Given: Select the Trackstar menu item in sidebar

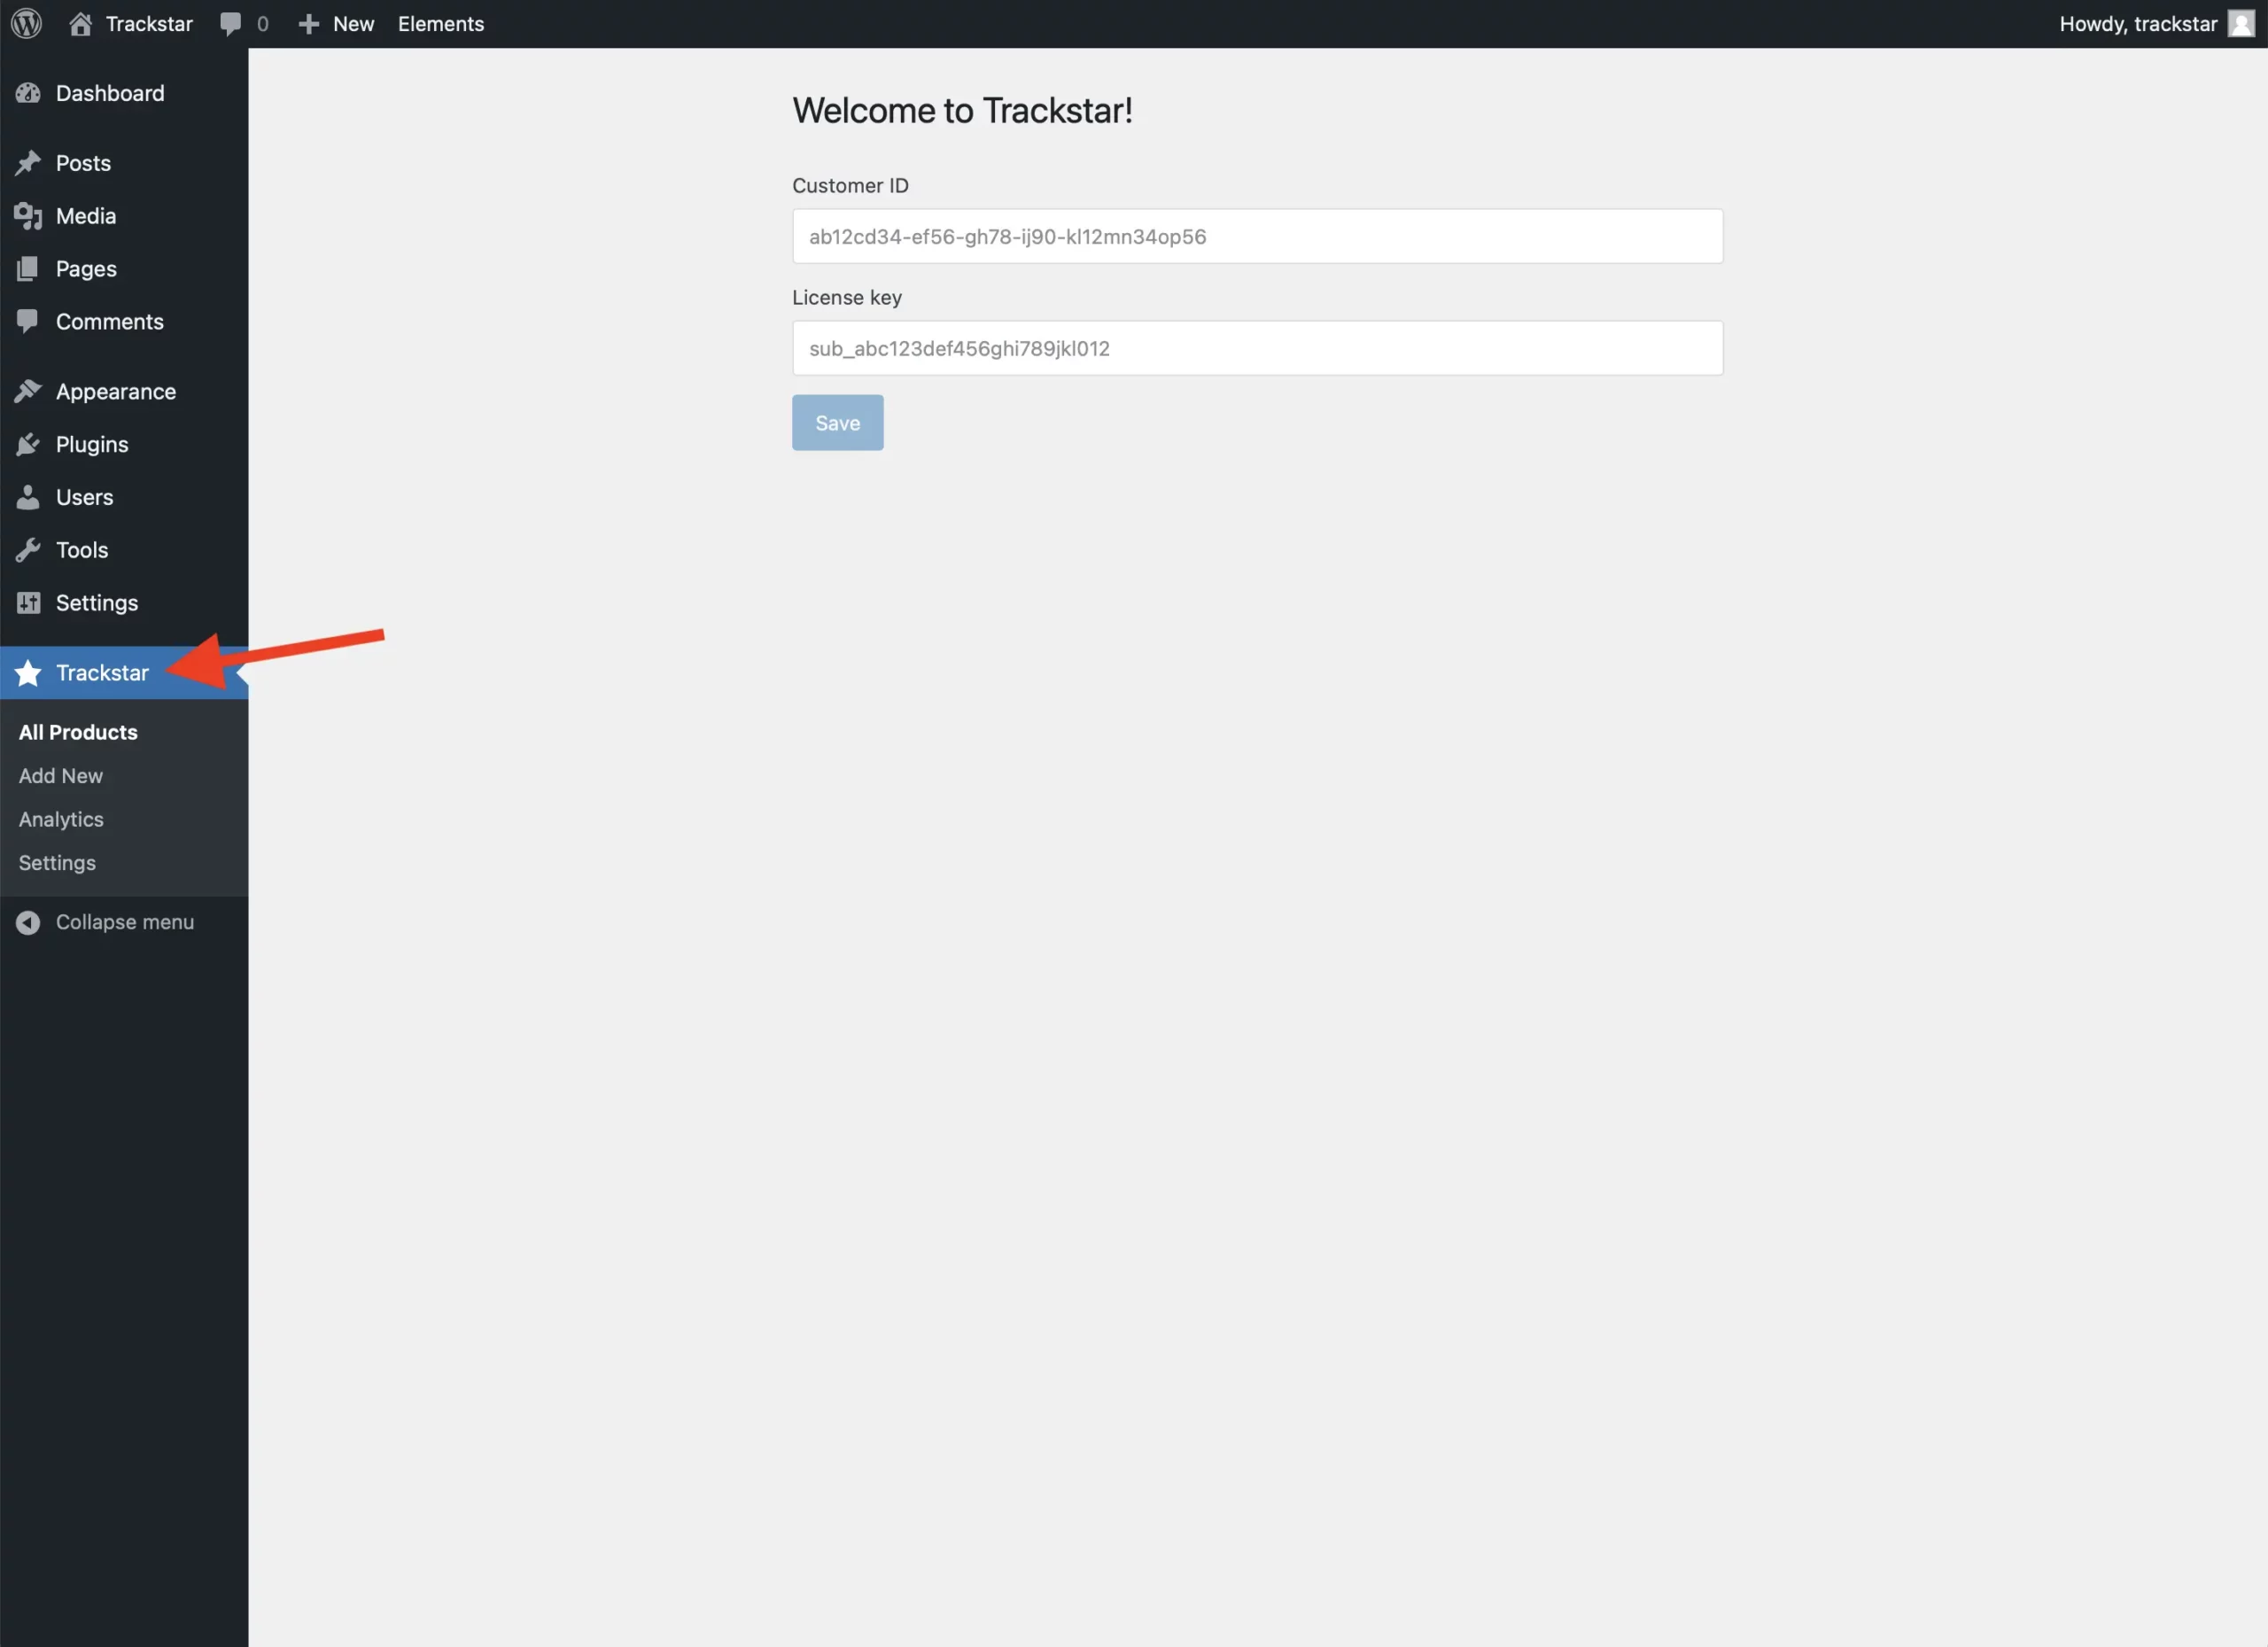Looking at the screenshot, I should (124, 673).
